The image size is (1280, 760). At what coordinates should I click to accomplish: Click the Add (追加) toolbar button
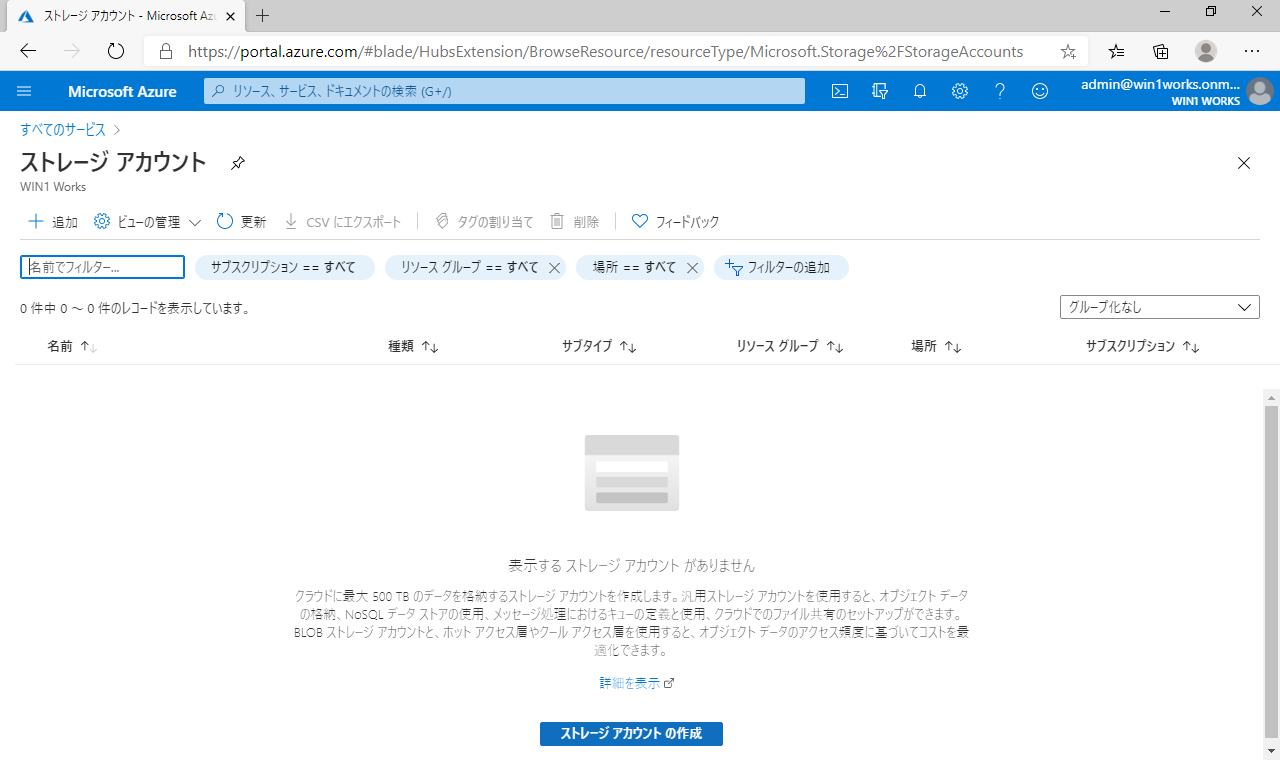tap(53, 222)
